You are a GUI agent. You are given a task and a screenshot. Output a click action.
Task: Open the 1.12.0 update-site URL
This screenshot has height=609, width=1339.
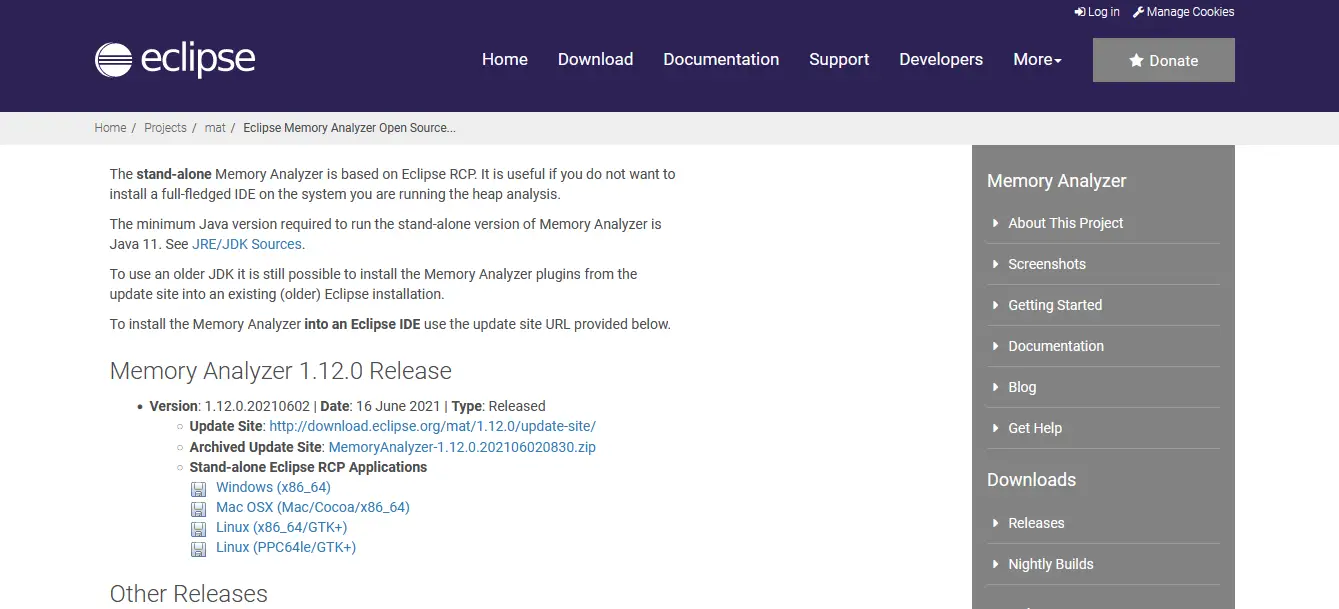point(432,426)
